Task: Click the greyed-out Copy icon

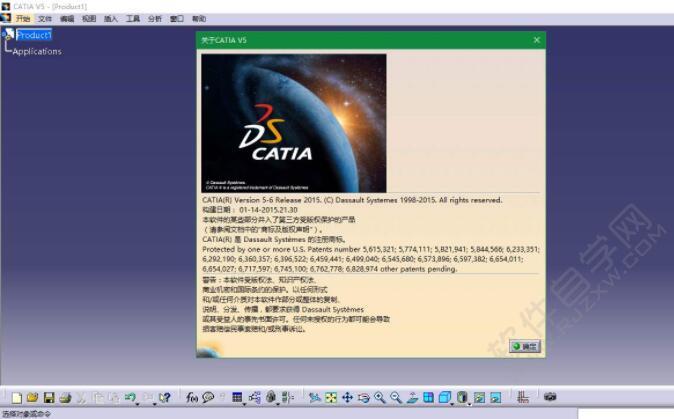Action: [x=98, y=398]
